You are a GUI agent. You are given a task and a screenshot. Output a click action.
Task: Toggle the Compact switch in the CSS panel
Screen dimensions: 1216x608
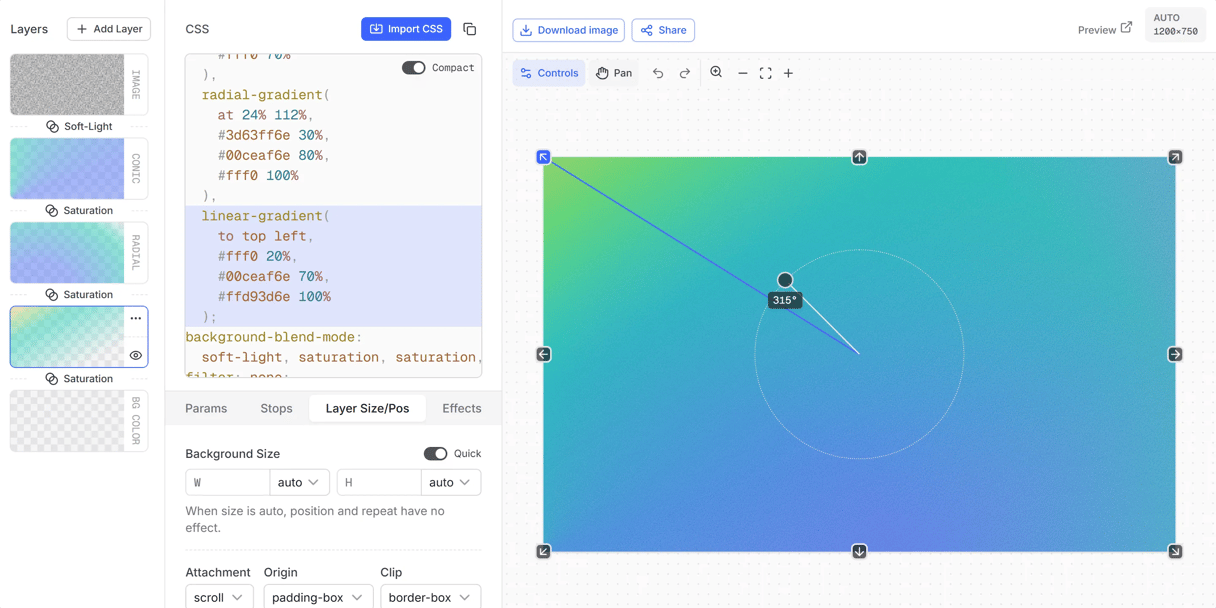(413, 67)
